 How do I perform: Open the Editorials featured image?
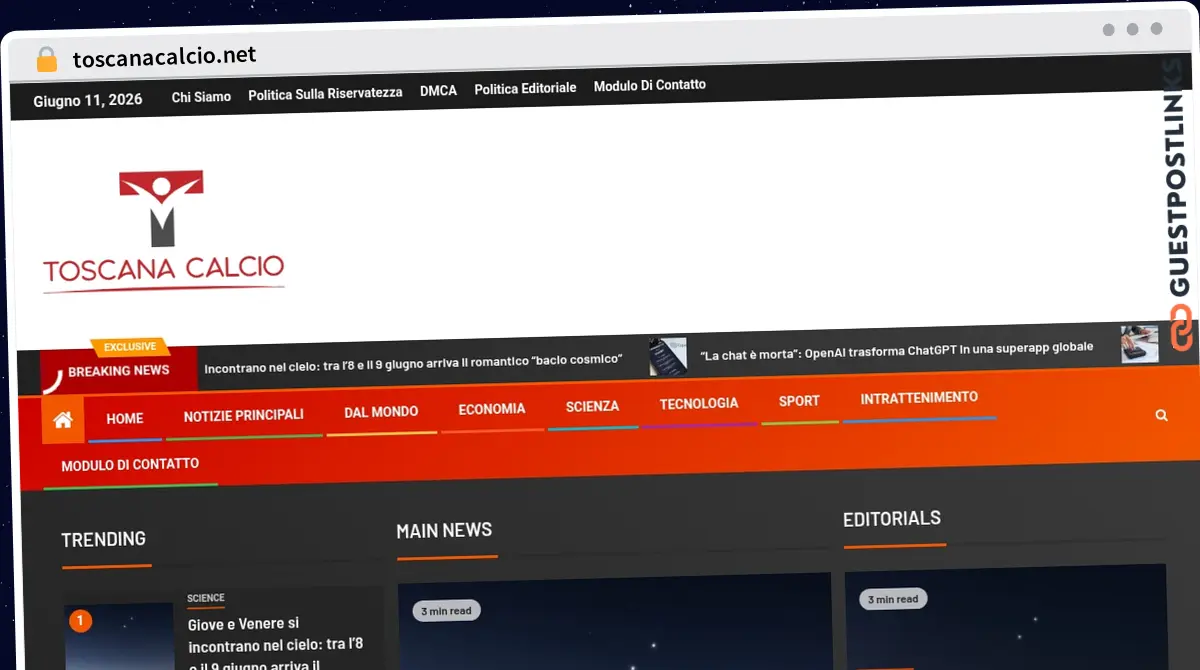(x=1005, y=616)
